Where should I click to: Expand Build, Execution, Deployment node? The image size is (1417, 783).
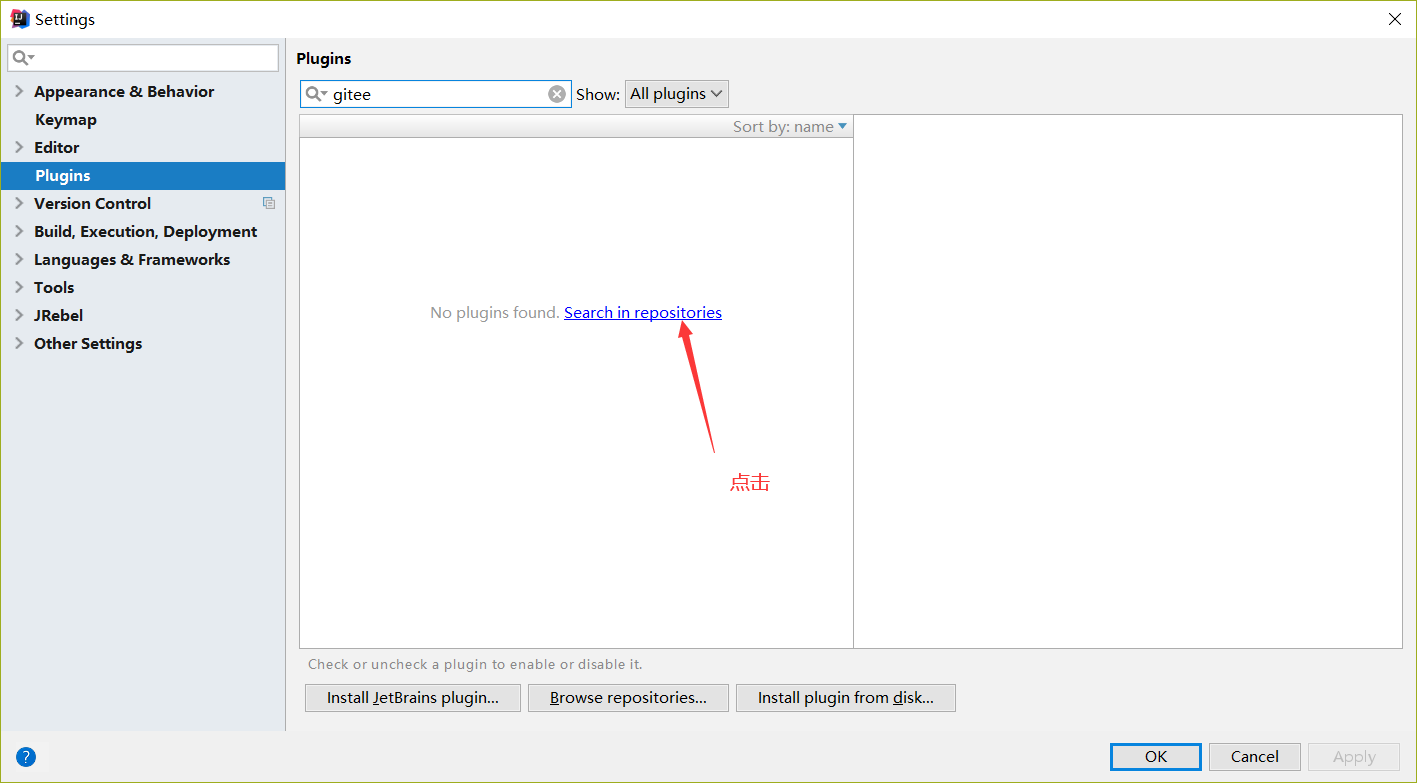[x=19, y=231]
